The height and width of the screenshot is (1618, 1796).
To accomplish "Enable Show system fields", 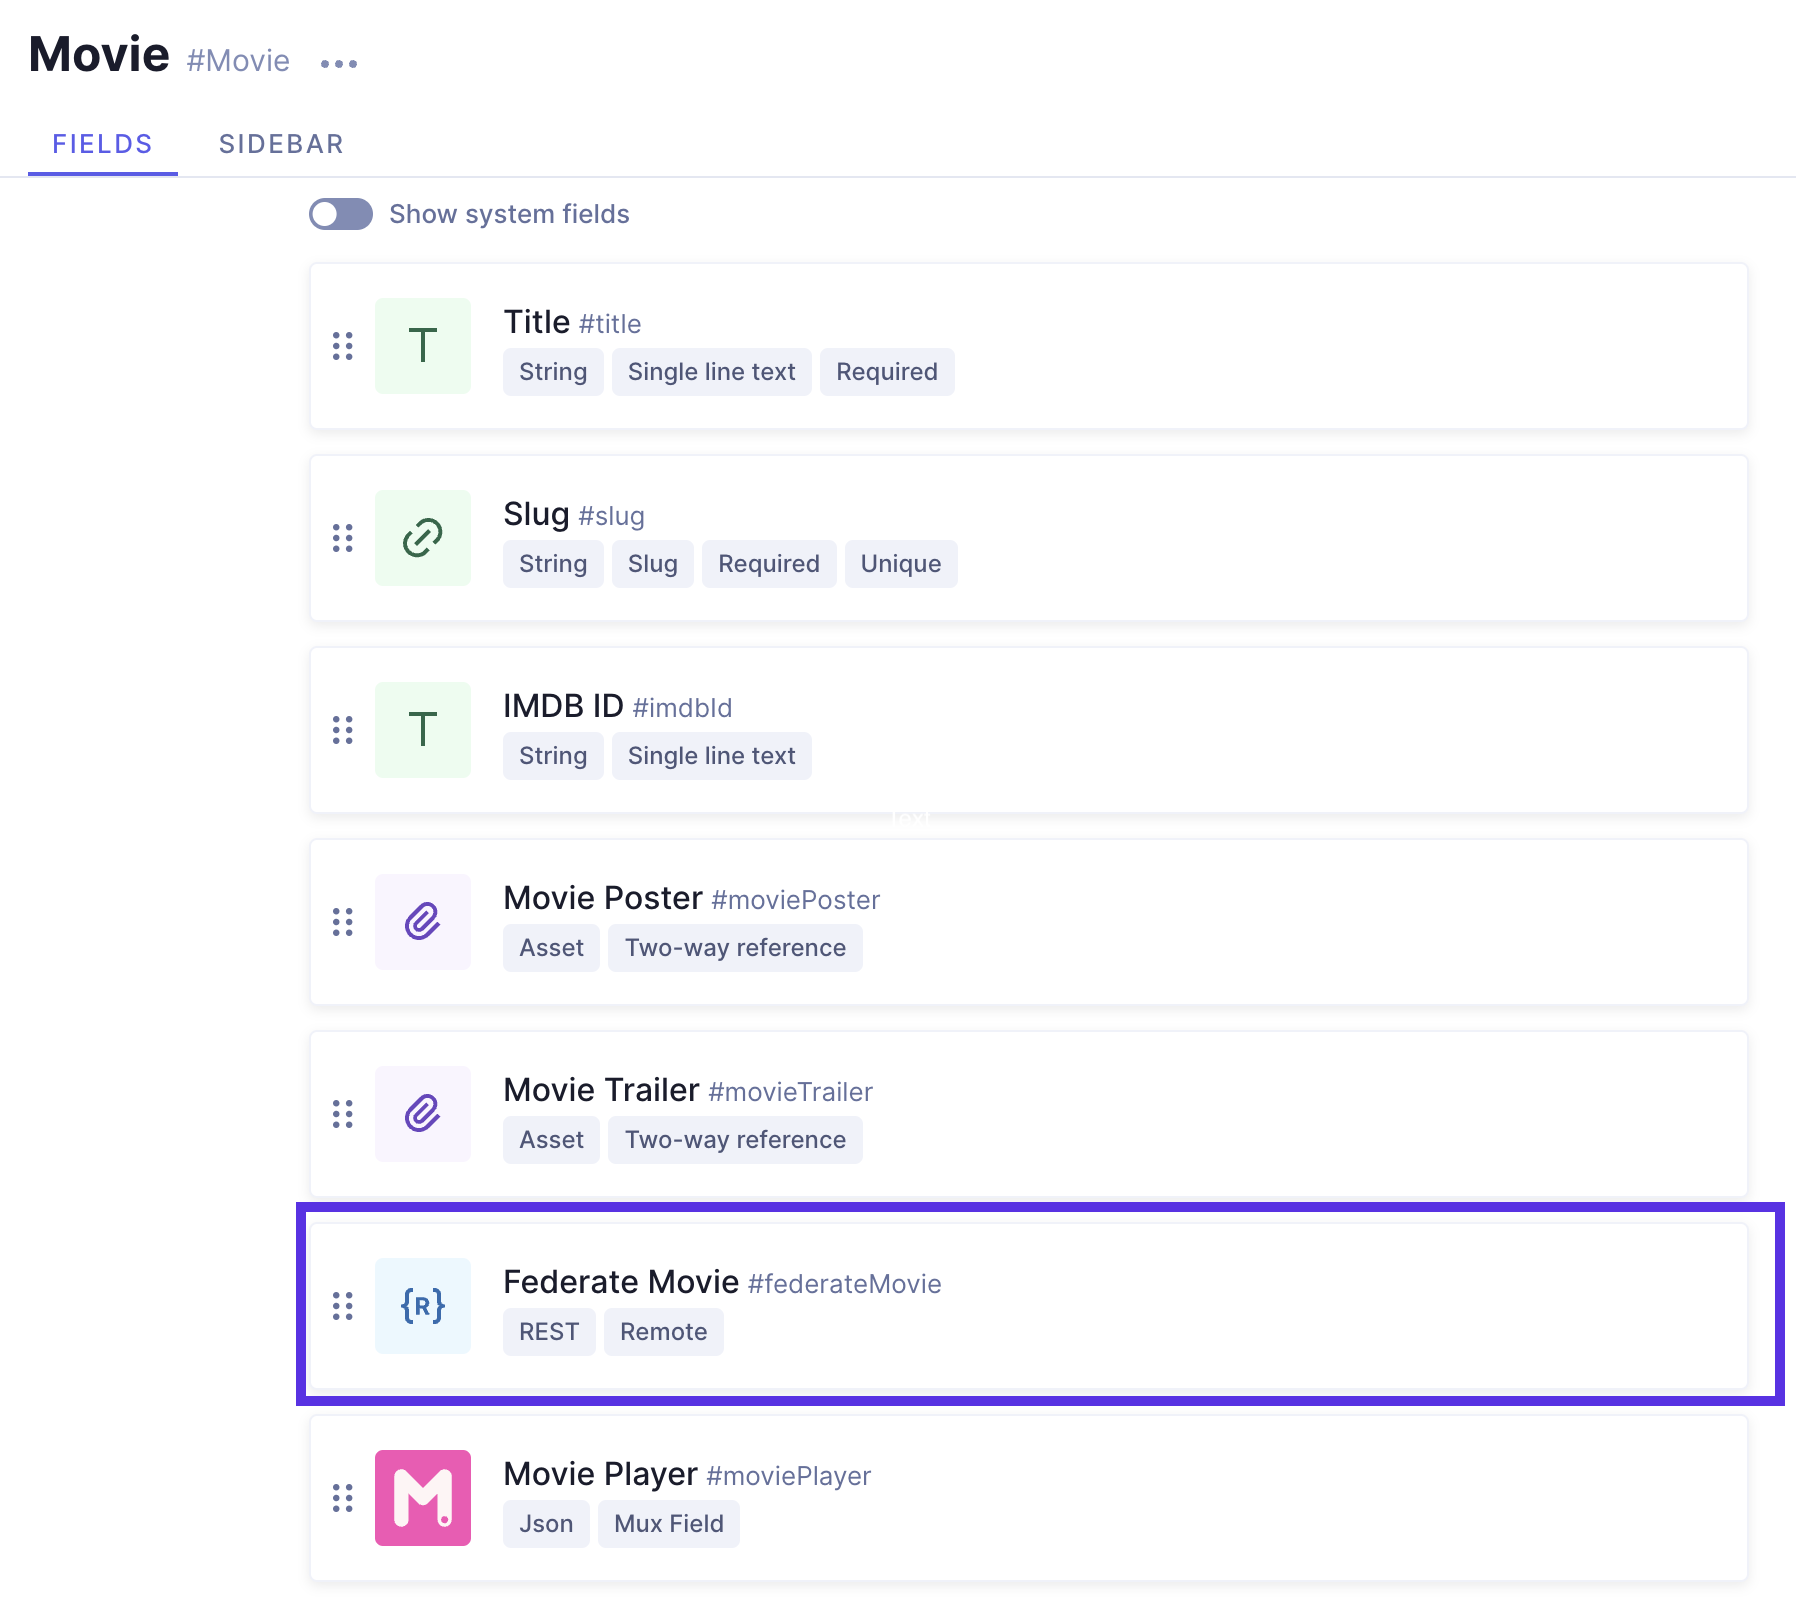I will pos(340,214).
